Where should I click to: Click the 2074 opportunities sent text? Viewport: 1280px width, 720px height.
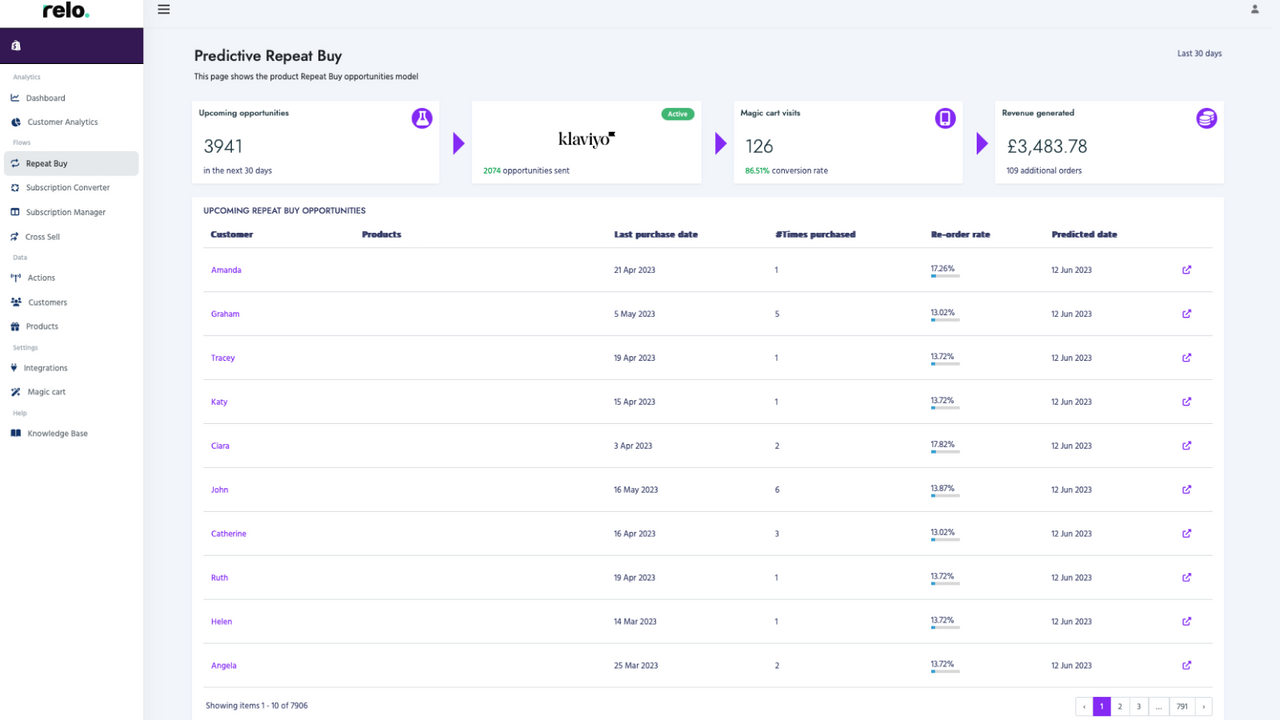click(526, 171)
